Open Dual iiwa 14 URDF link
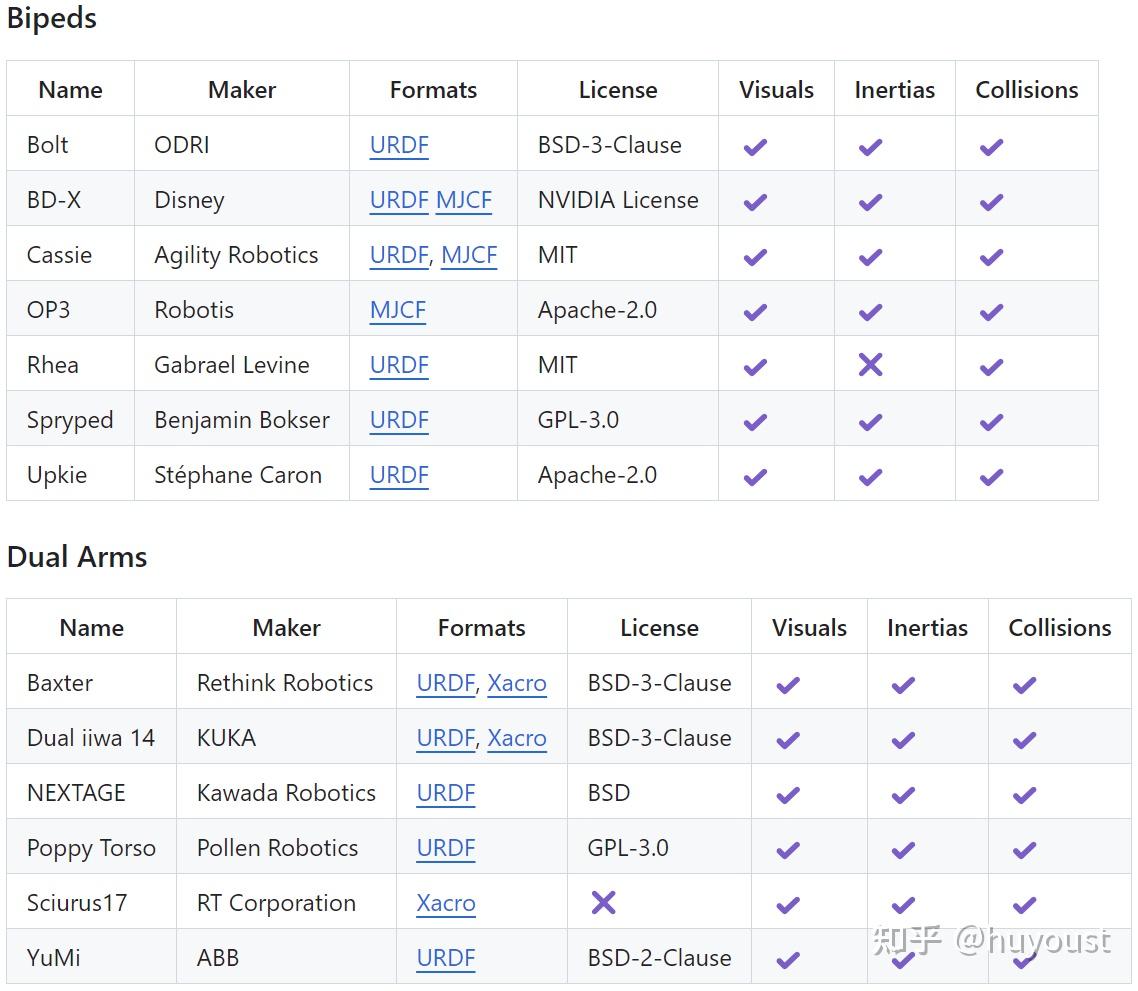 coord(445,738)
